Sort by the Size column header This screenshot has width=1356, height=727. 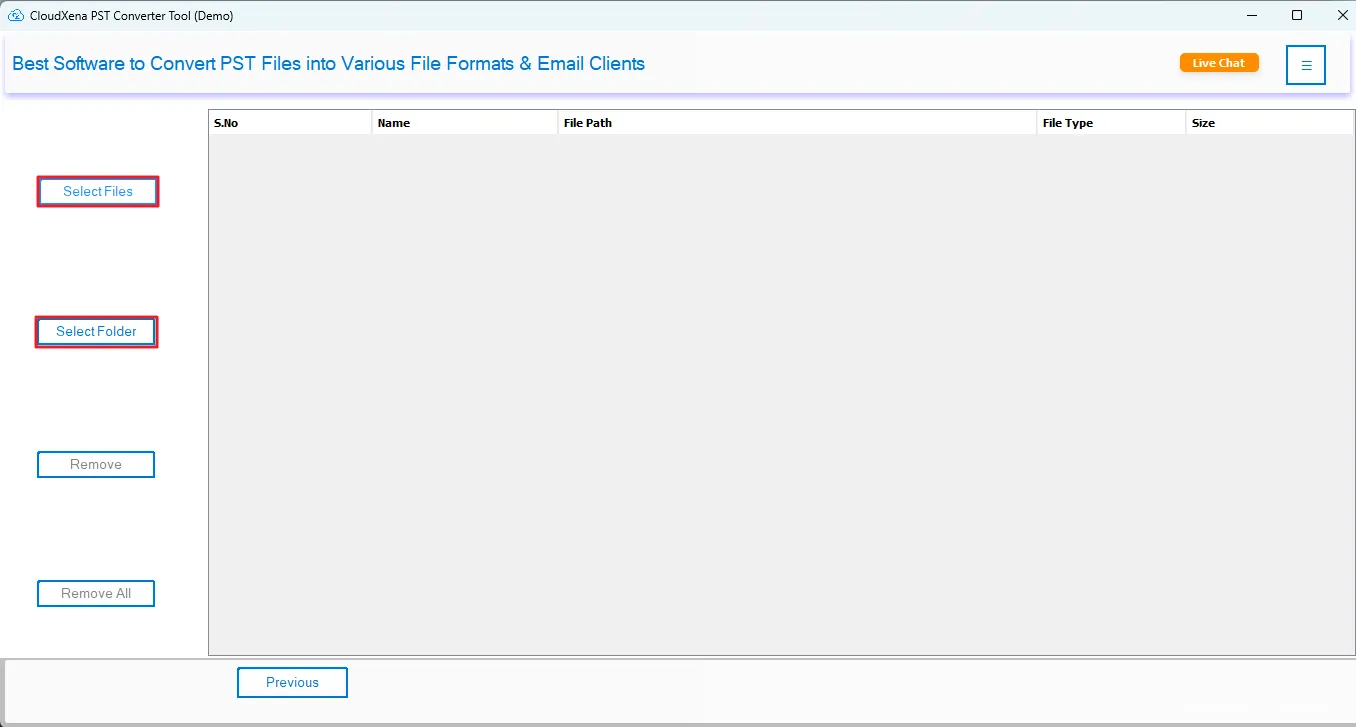[1268, 123]
